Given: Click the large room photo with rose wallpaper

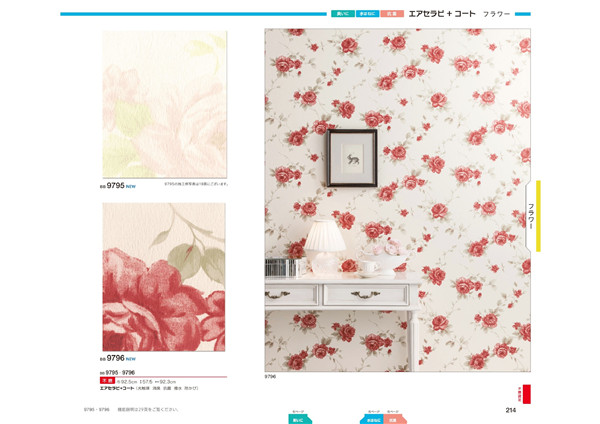Looking at the screenshot, I should tap(398, 200).
